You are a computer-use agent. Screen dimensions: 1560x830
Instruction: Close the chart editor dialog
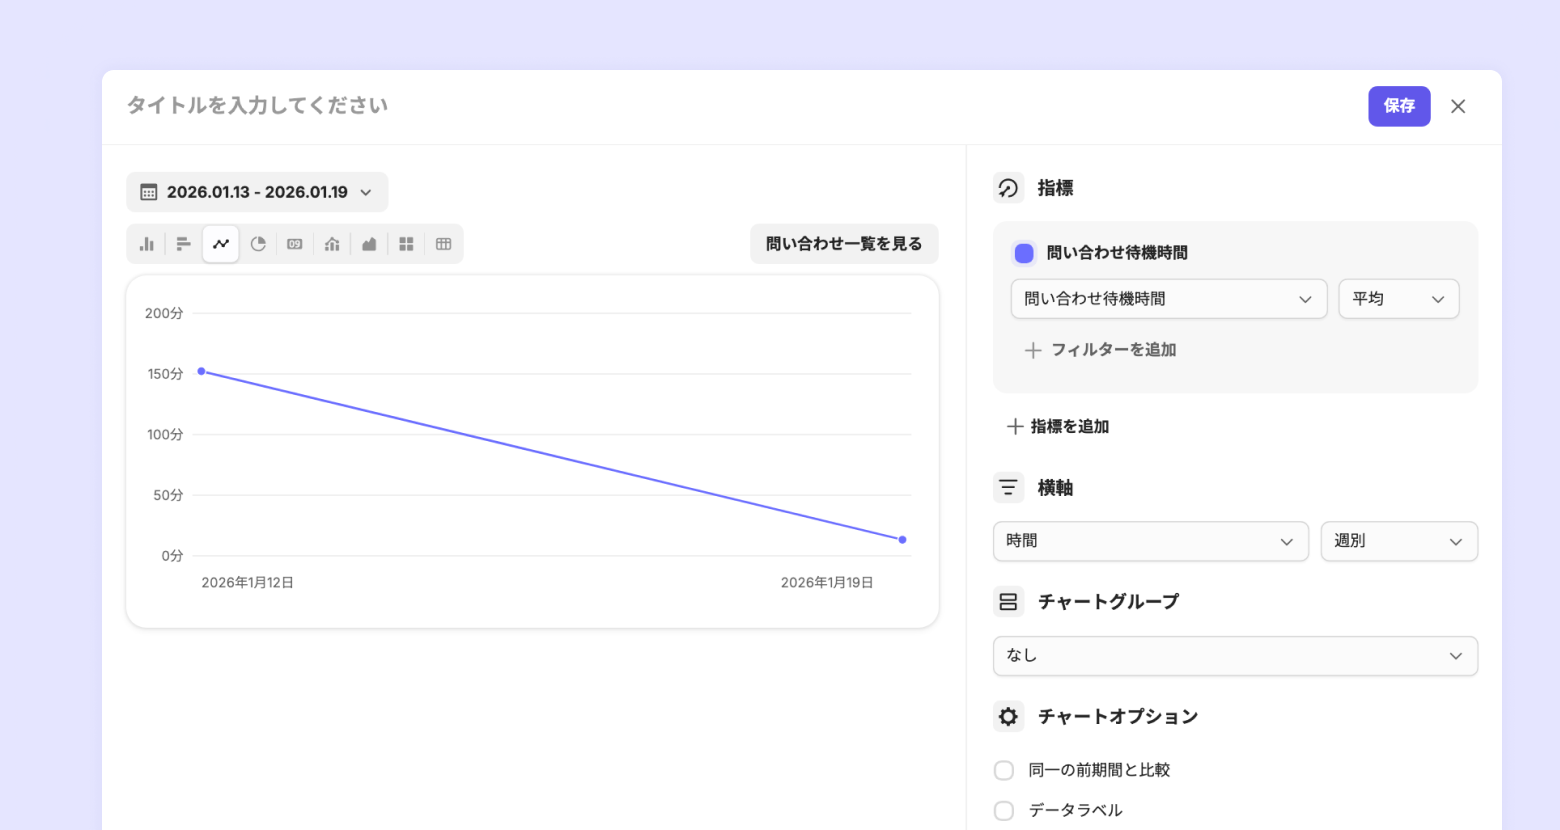click(x=1458, y=107)
